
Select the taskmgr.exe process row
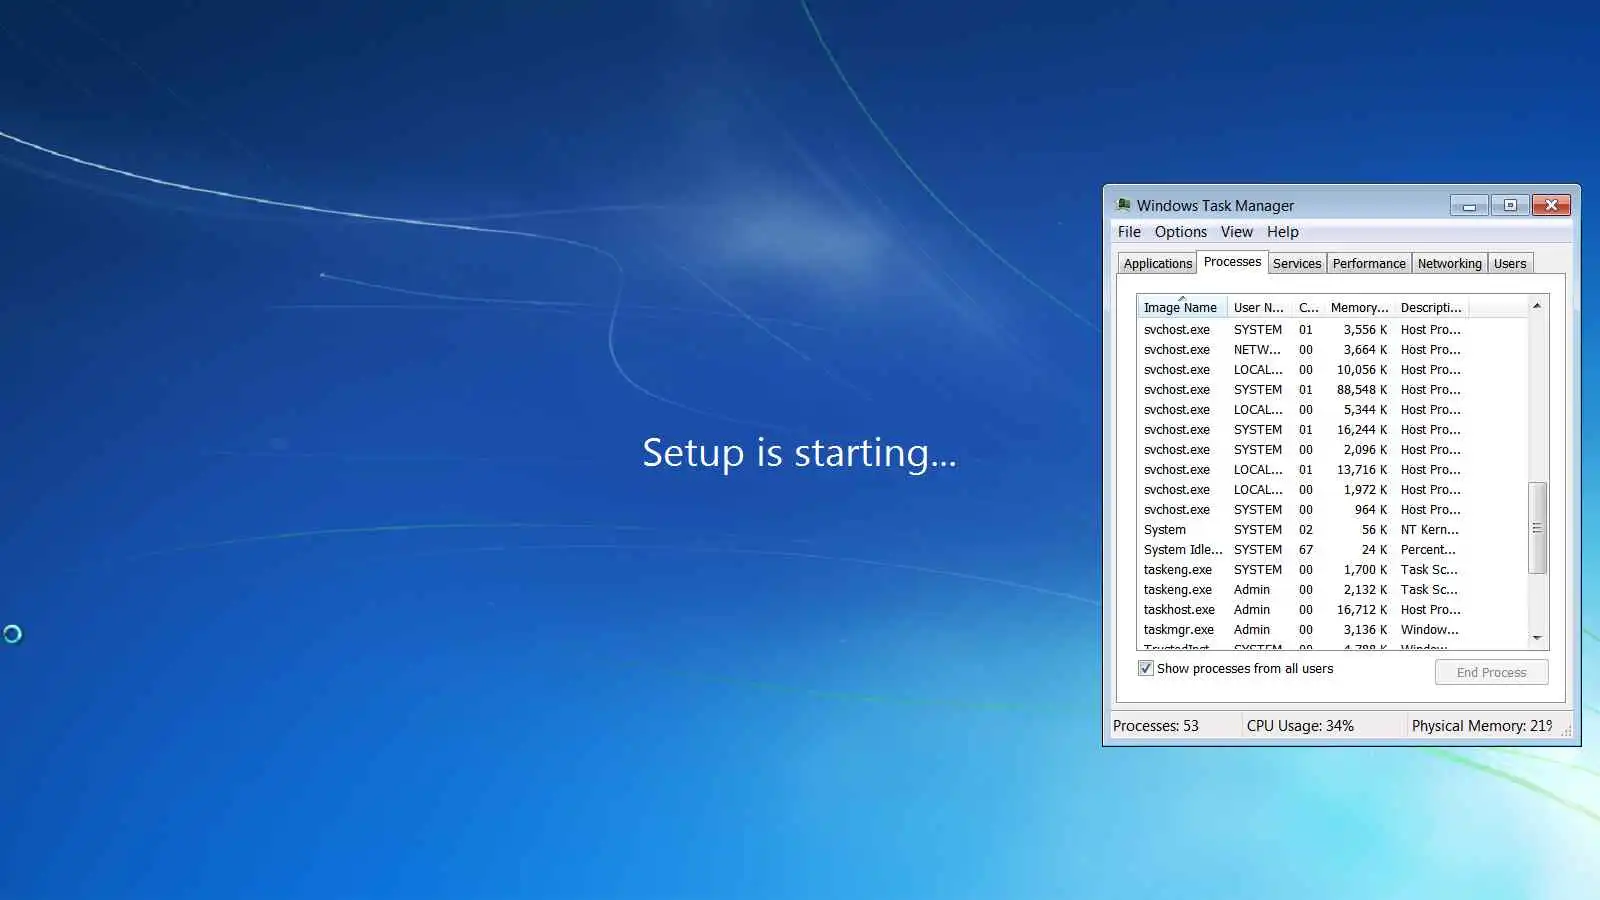[1332, 630]
